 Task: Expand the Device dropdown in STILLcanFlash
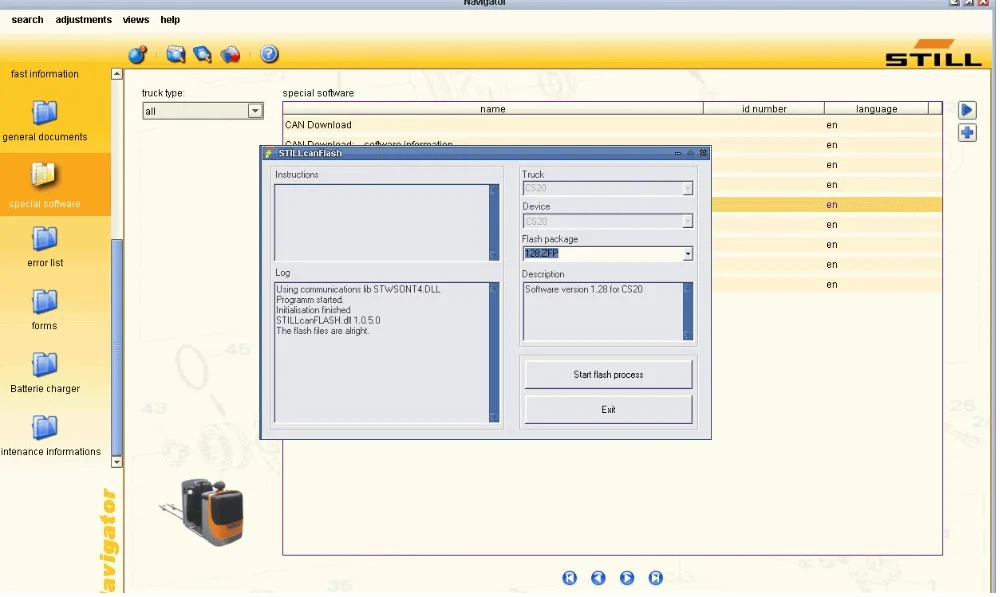[x=688, y=221]
